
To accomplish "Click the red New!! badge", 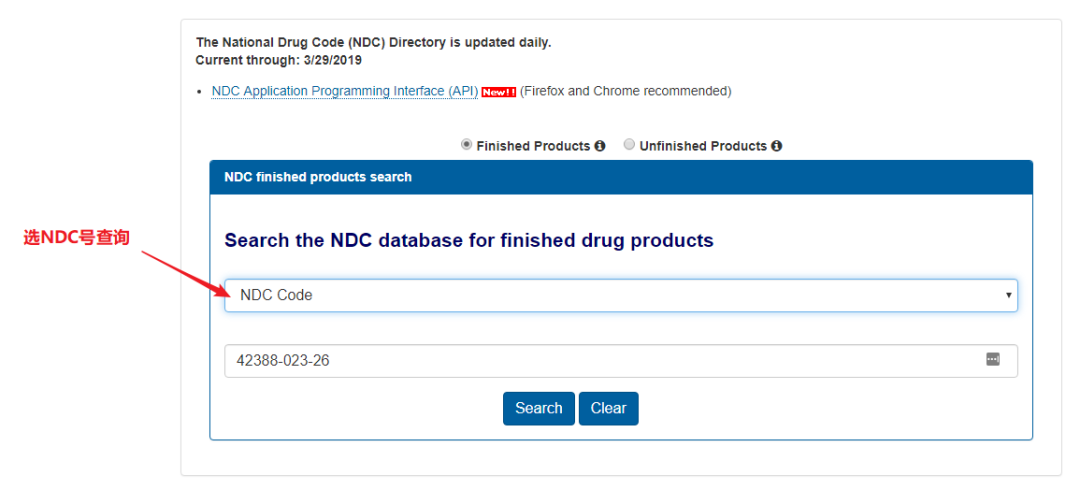I will 498,92.
